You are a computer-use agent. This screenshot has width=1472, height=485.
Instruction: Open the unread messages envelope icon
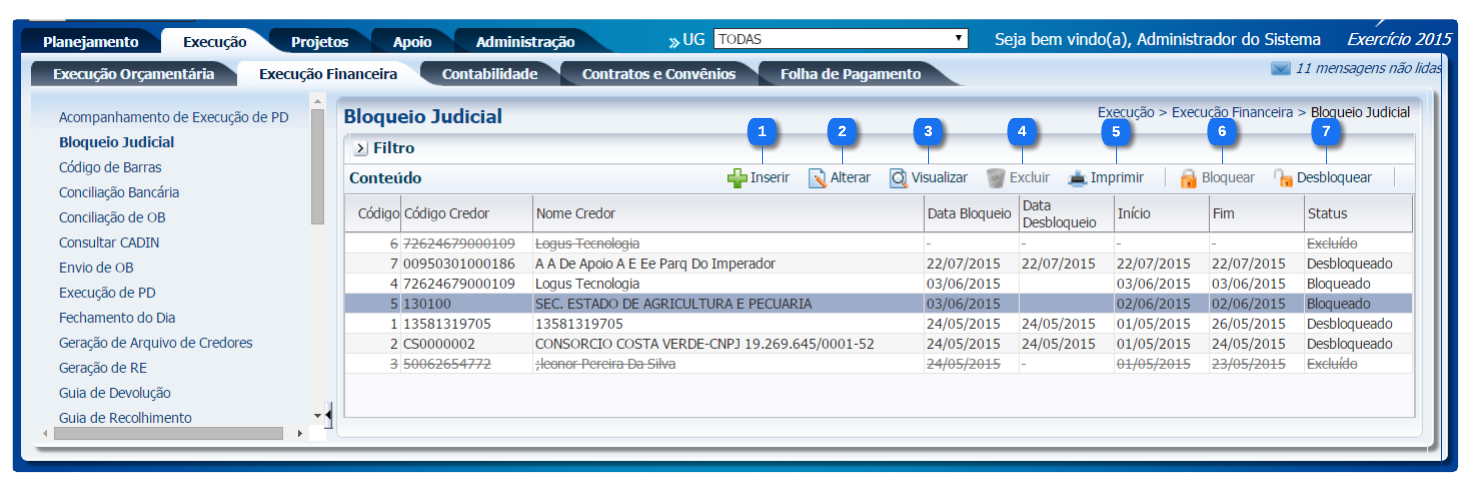pyautogui.click(x=1279, y=69)
